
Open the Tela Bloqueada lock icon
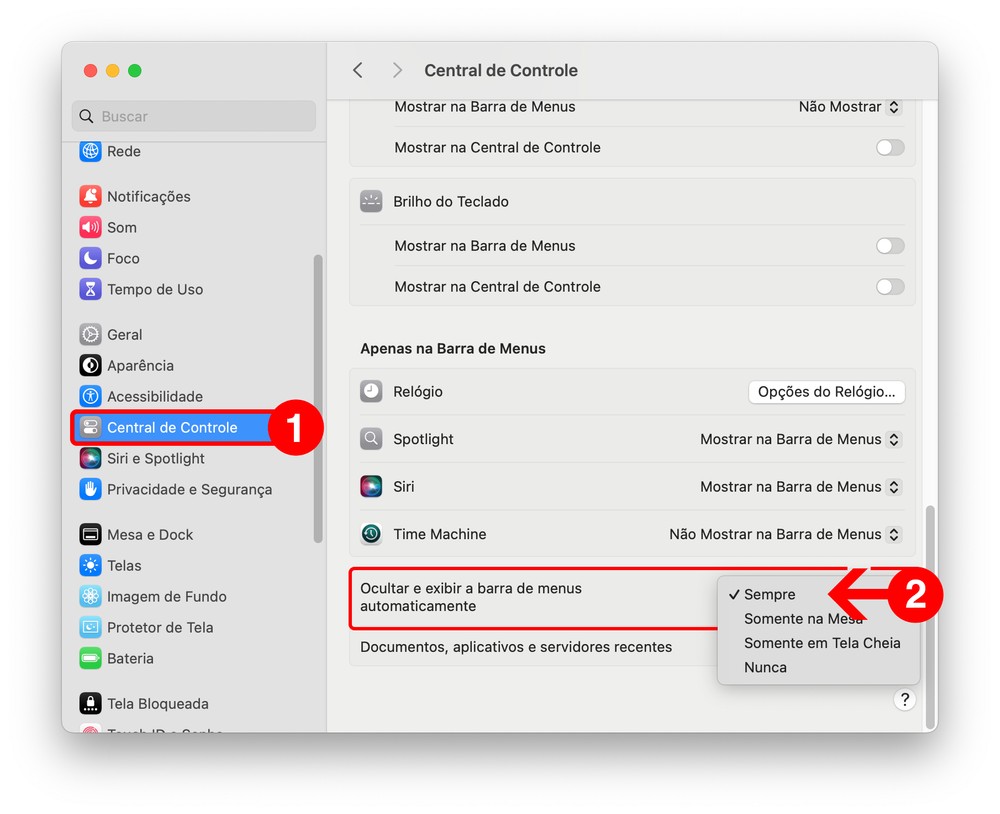pos(90,704)
